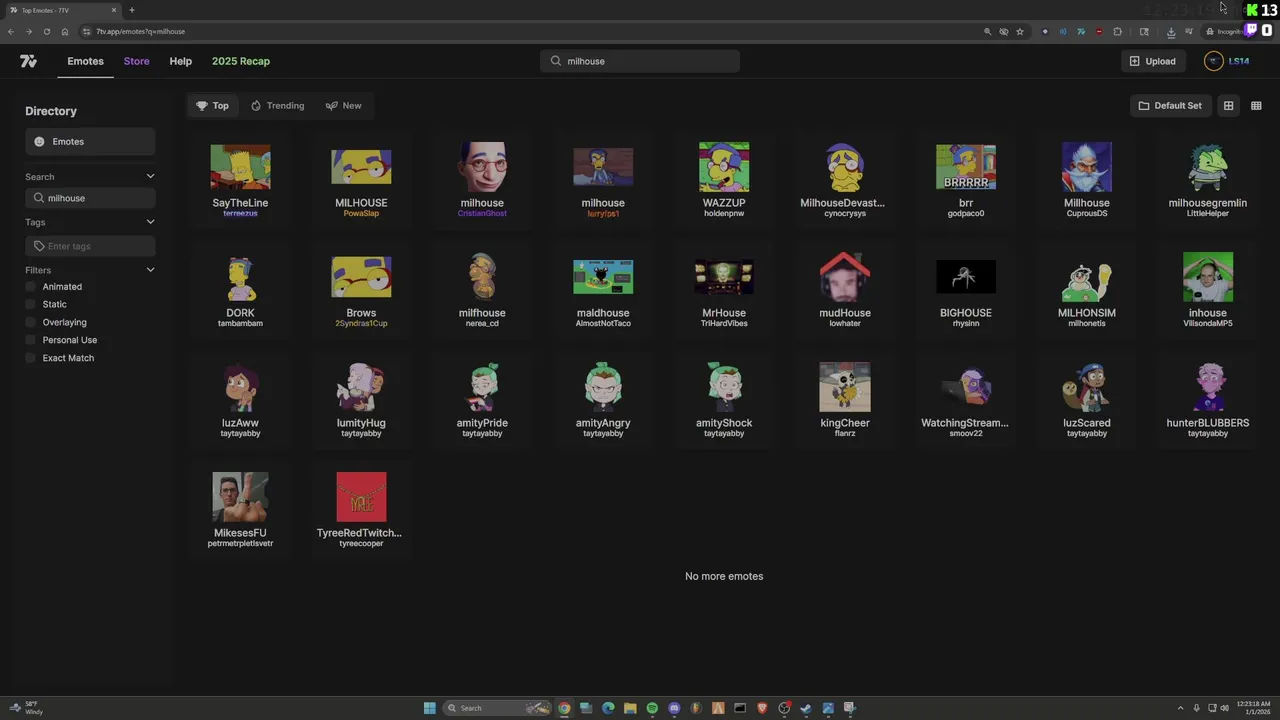Open the inhouse emote

point(1207,290)
